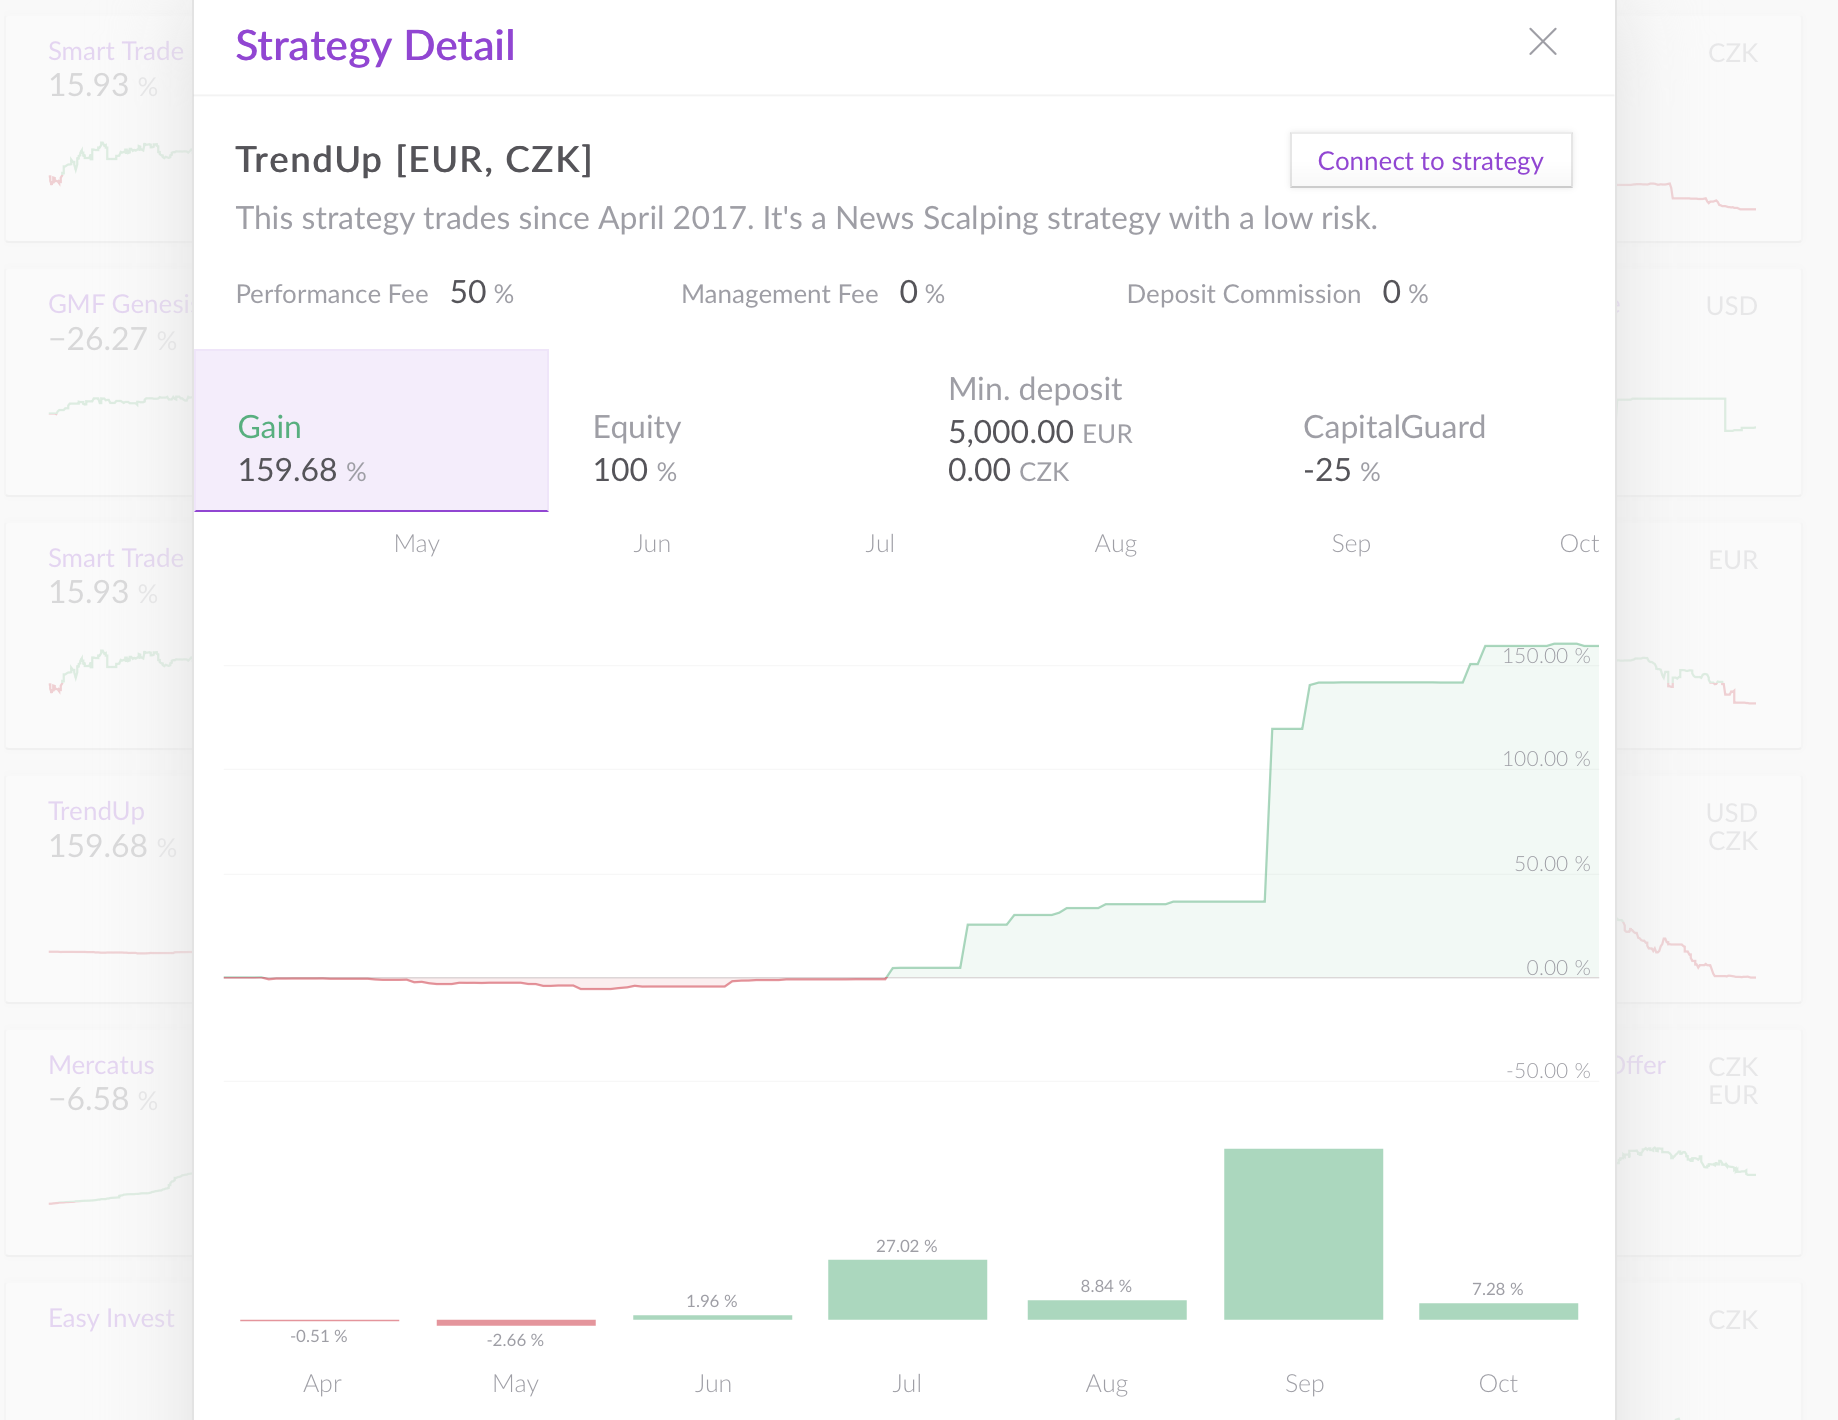The image size is (1838, 1420).
Task: Open the GMF Genesis strategy card behind dialog
Action: point(99,380)
